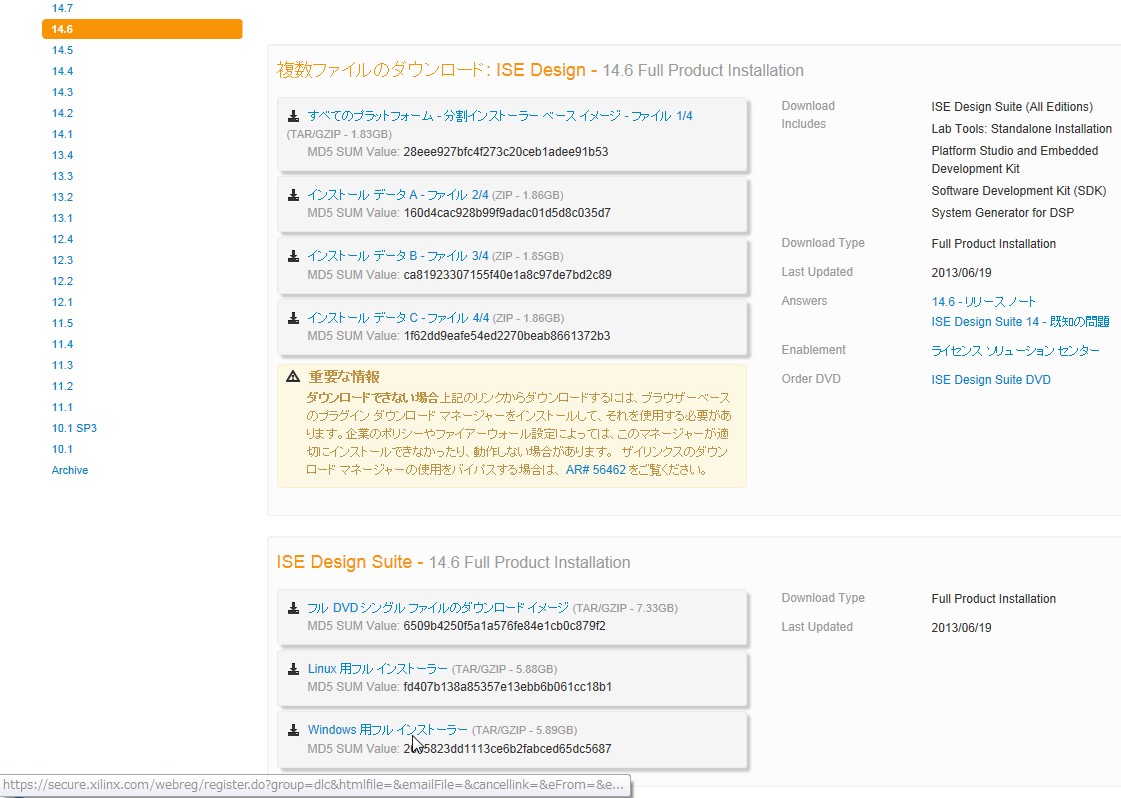This screenshot has height=798, width=1121.
Task: Open version 13.2 downloads
Action: click(x=62, y=197)
